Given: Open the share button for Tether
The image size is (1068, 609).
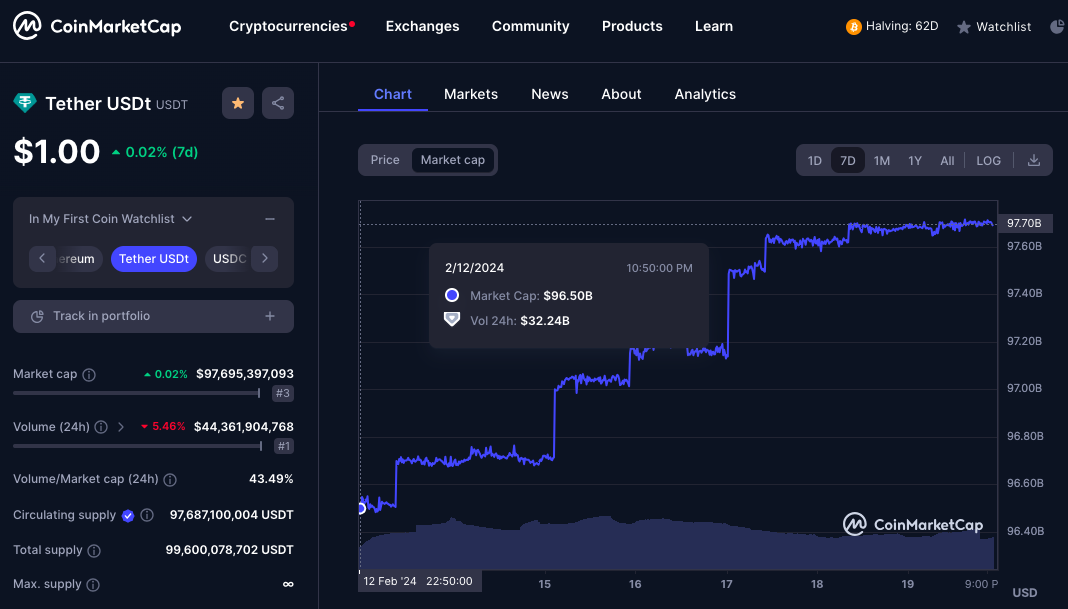Looking at the screenshot, I should point(278,103).
